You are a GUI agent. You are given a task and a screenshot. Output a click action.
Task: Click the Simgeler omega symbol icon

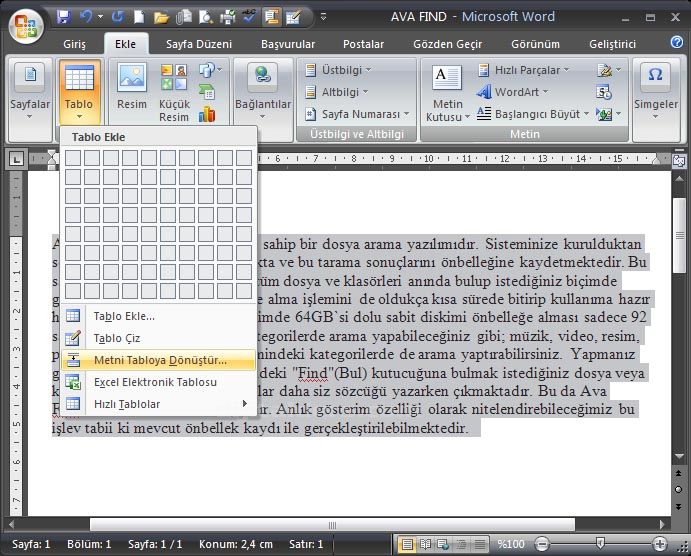[655, 75]
